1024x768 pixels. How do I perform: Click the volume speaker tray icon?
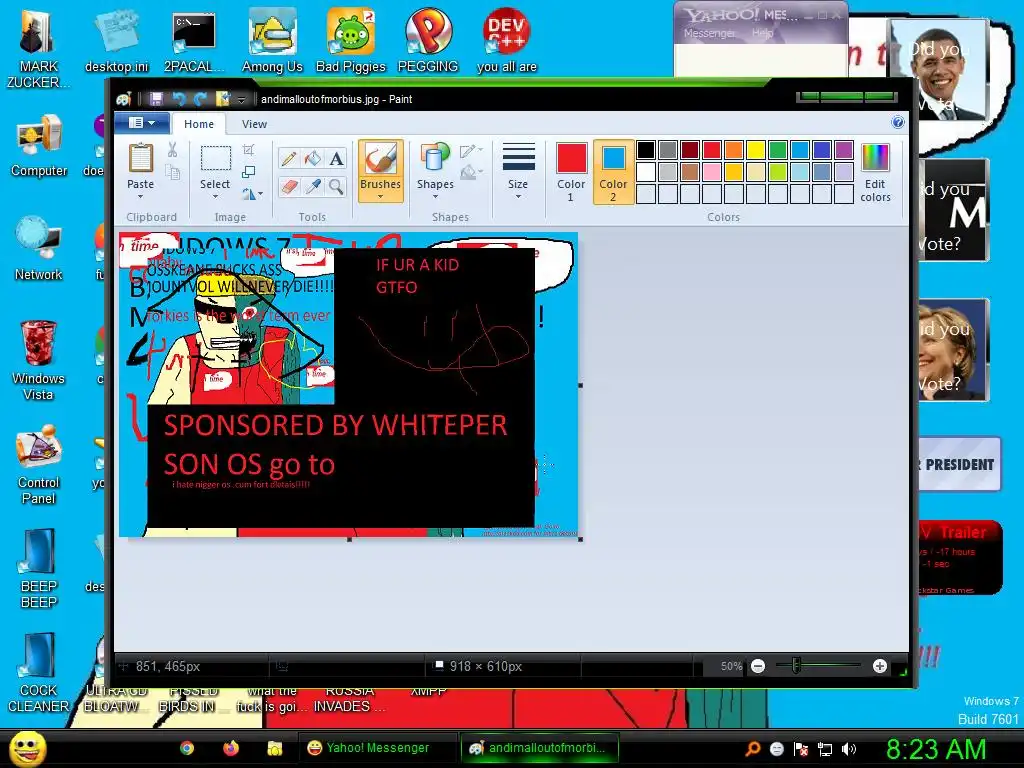tap(849, 749)
